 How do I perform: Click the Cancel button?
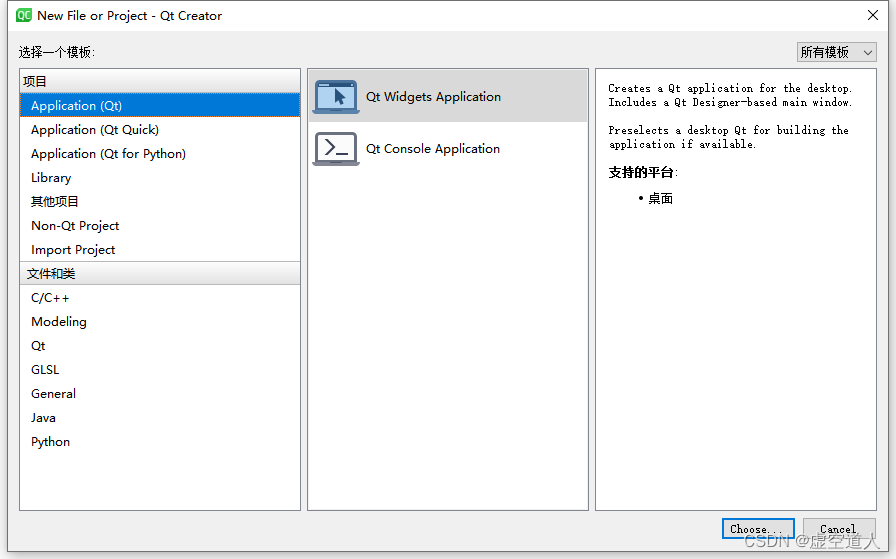click(x=839, y=529)
